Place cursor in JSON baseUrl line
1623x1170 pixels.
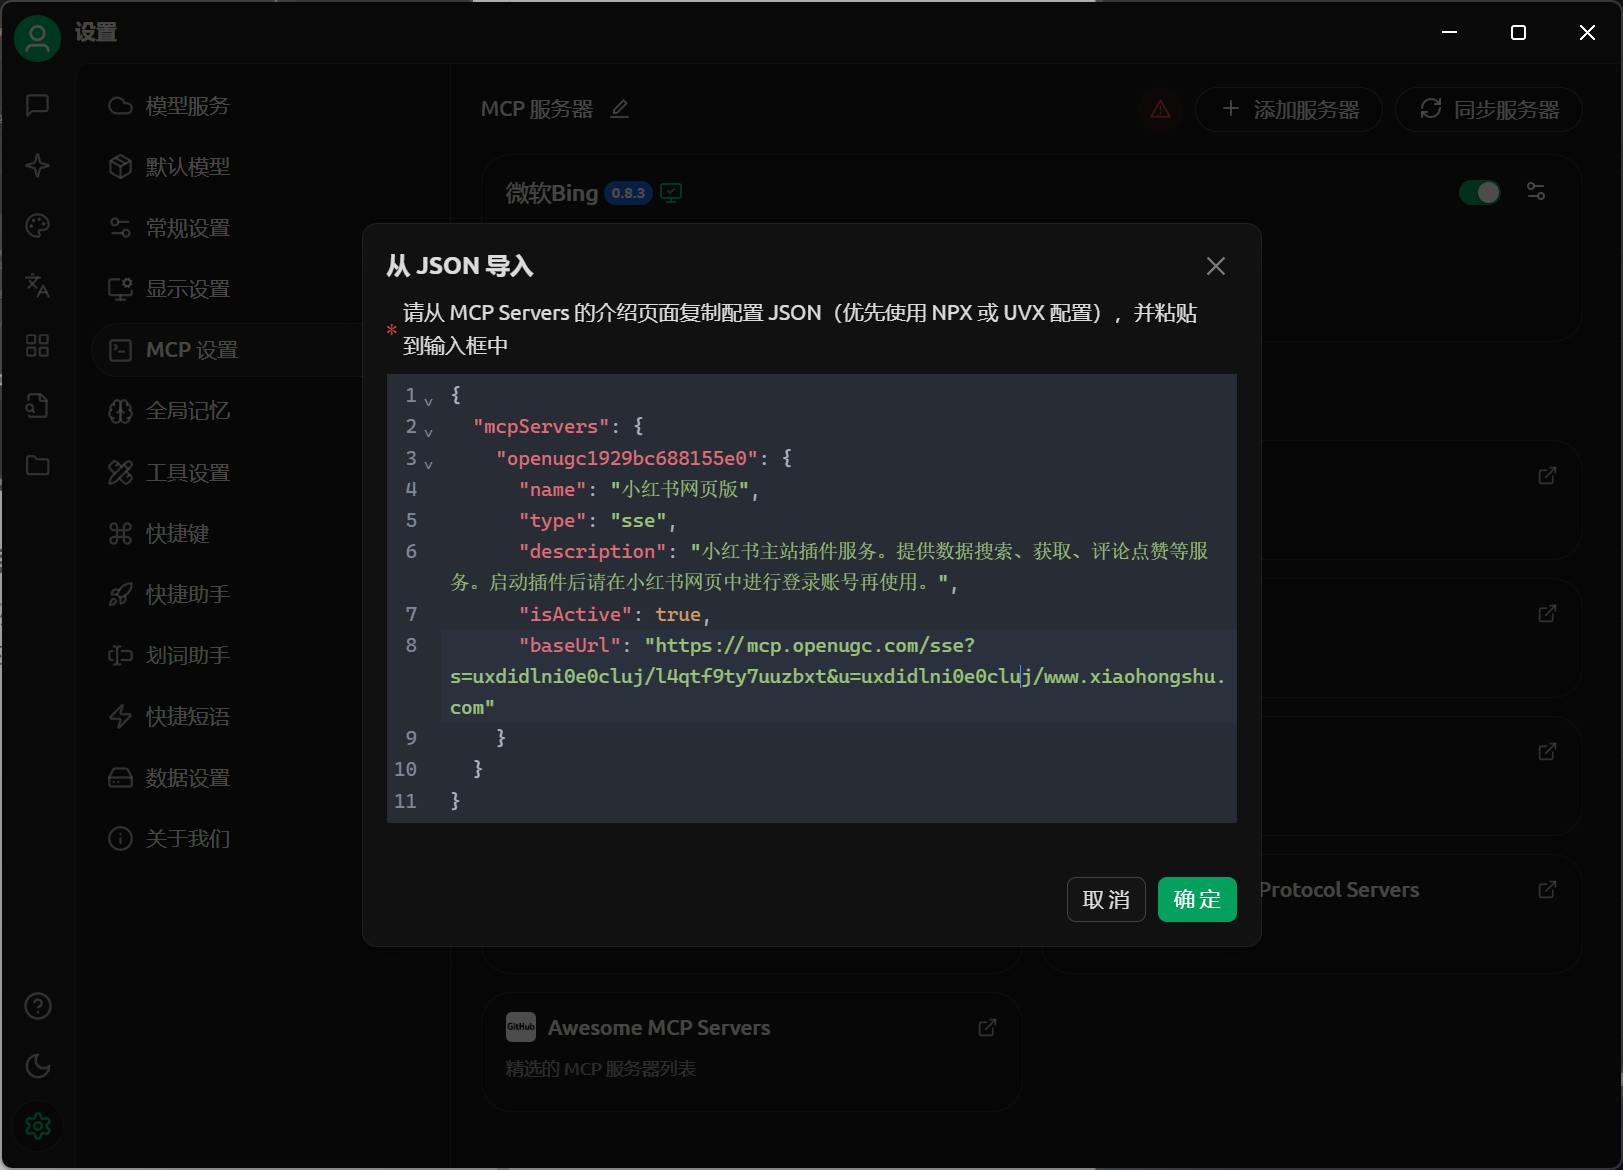click(x=838, y=676)
